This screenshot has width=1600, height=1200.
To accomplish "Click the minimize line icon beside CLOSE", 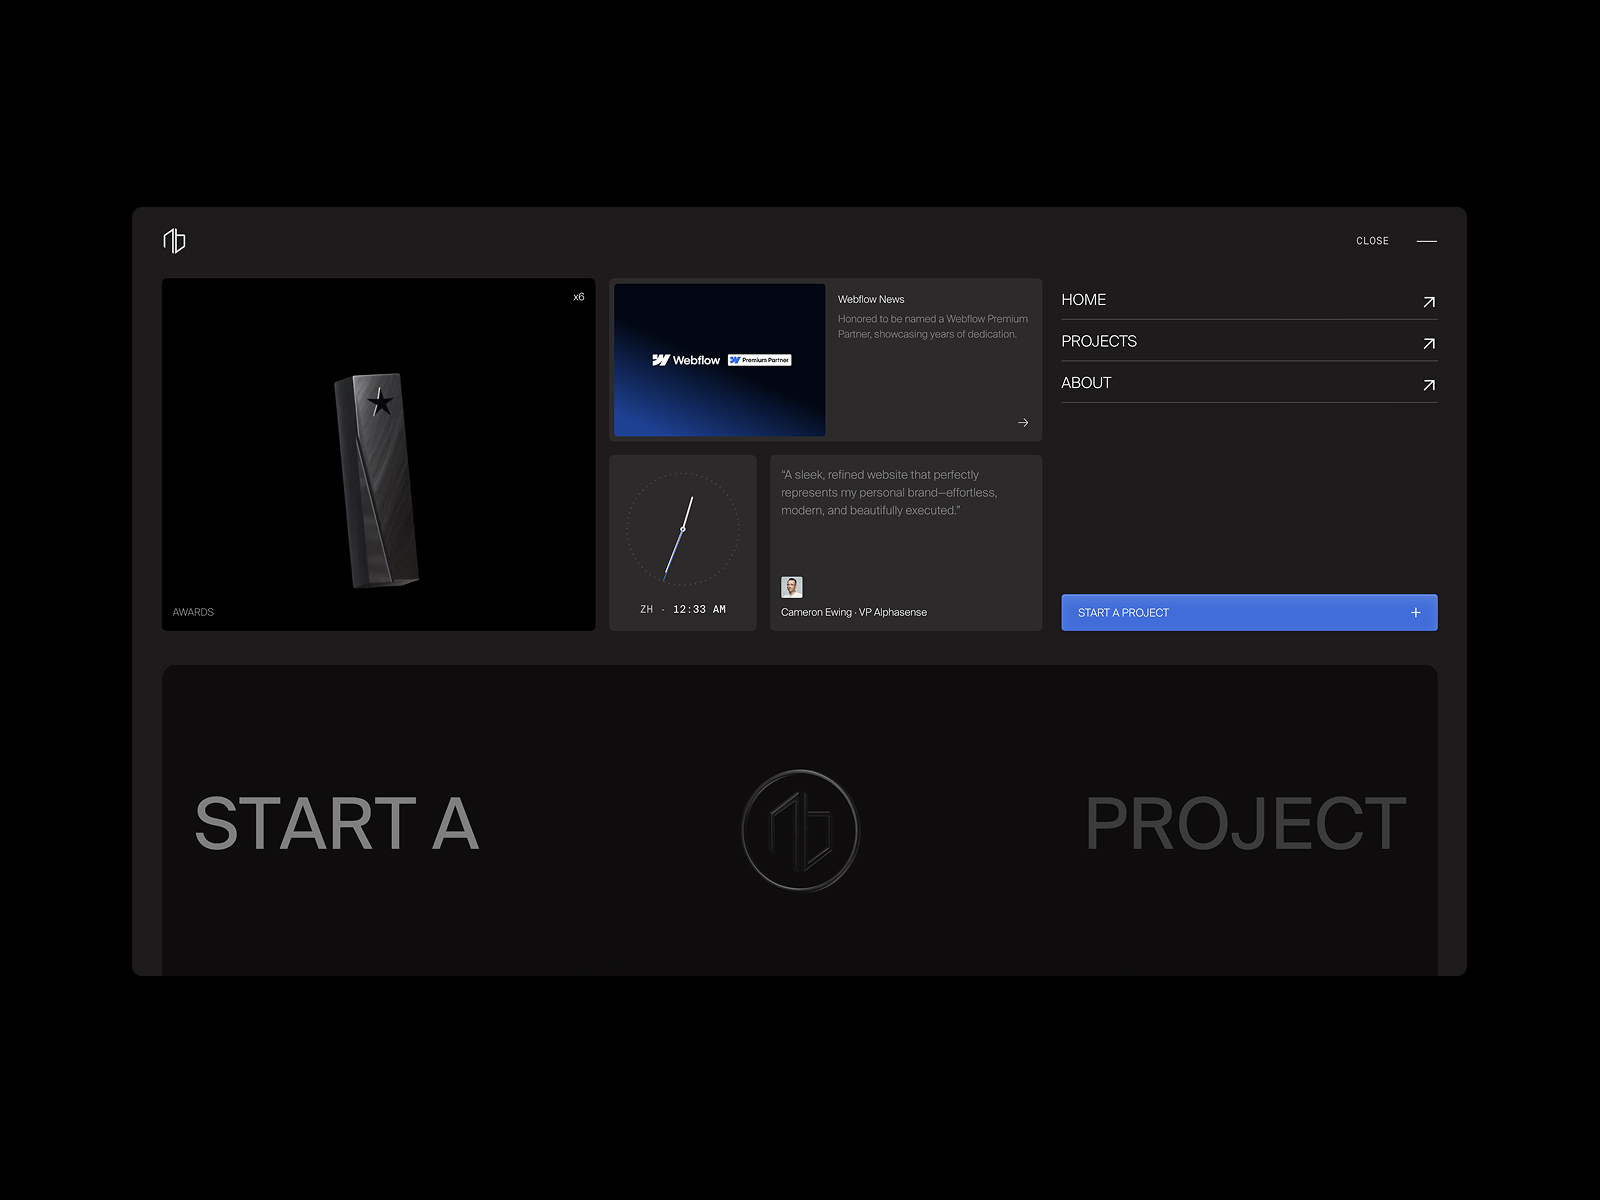I will [1426, 241].
